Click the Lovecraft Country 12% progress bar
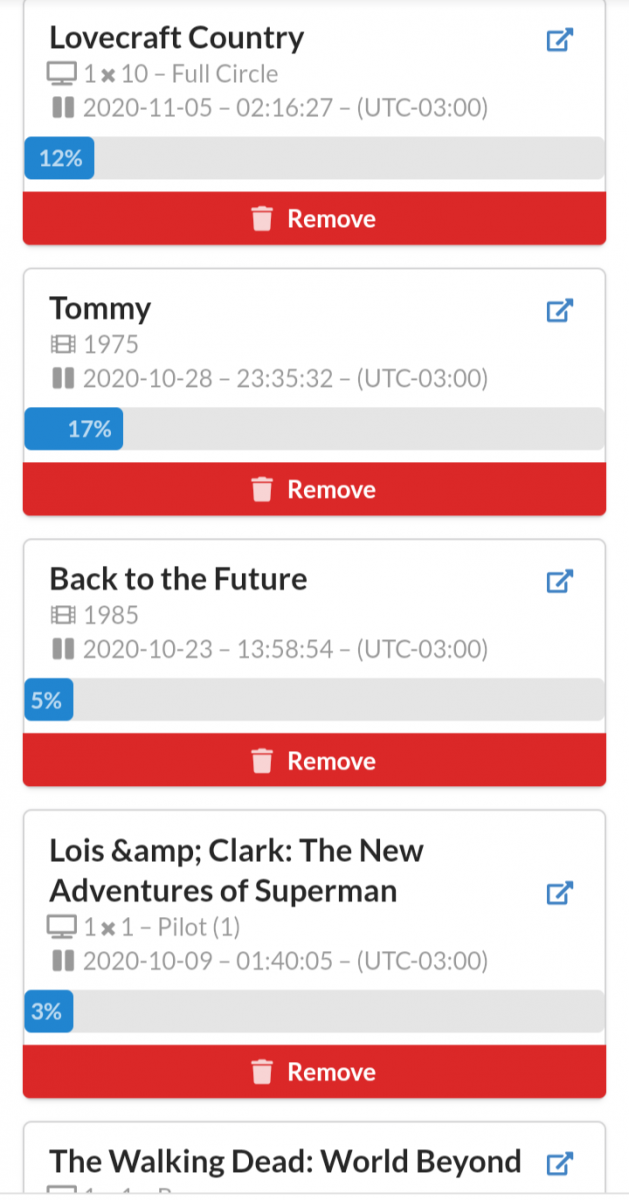The height and width of the screenshot is (1200, 629). click(x=314, y=158)
